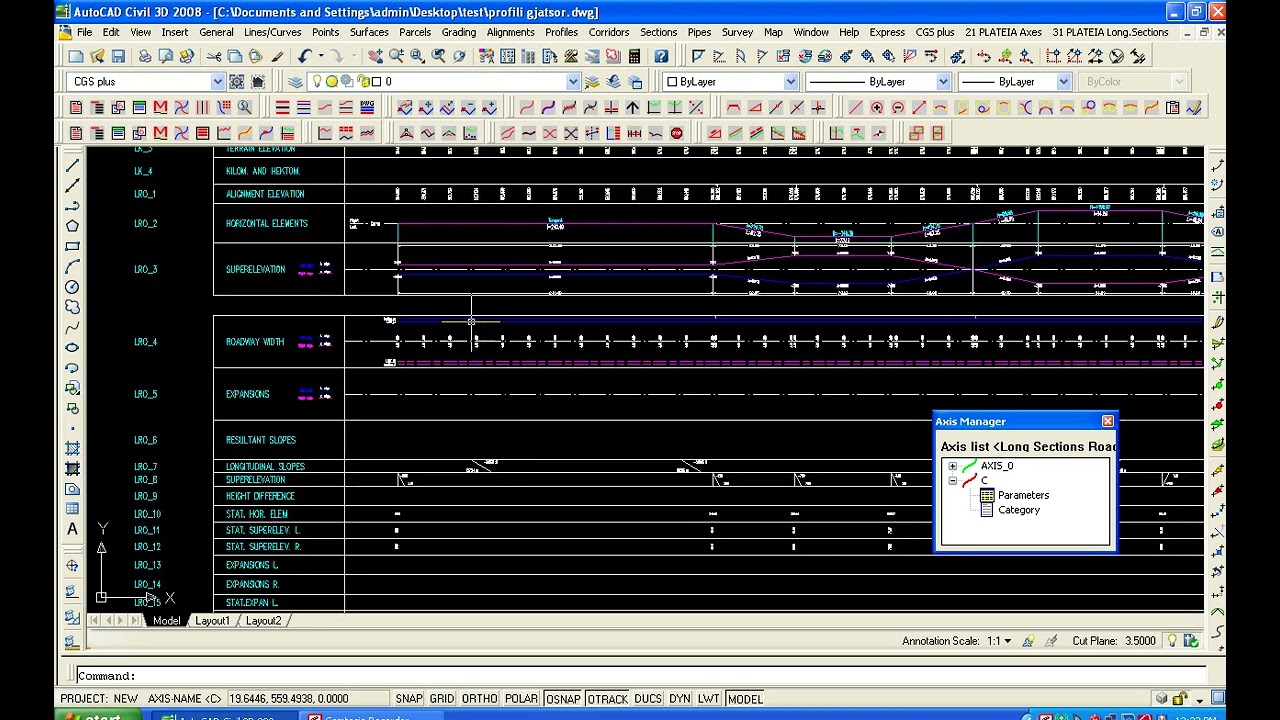This screenshot has width=1280, height=720.
Task: Open the Annotation Scale 1:1 dropdown
Action: point(1007,641)
